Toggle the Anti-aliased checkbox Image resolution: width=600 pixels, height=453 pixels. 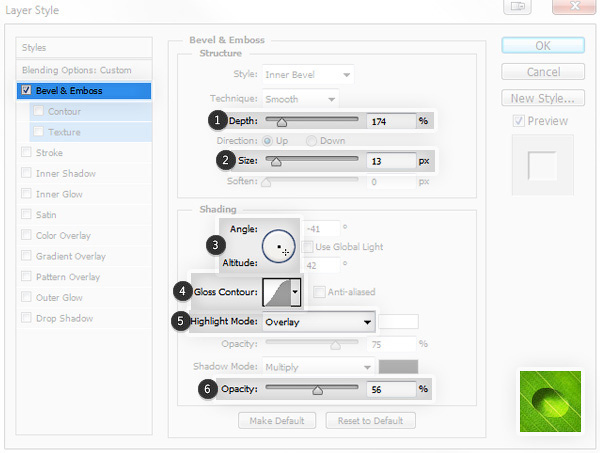[319, 292]
